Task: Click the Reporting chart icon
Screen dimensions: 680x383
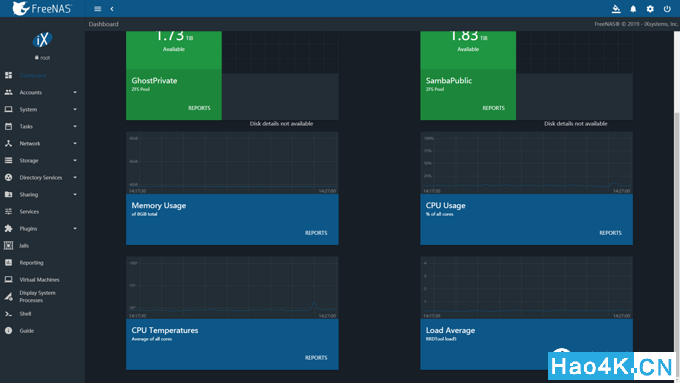Action: coord(8,262)
